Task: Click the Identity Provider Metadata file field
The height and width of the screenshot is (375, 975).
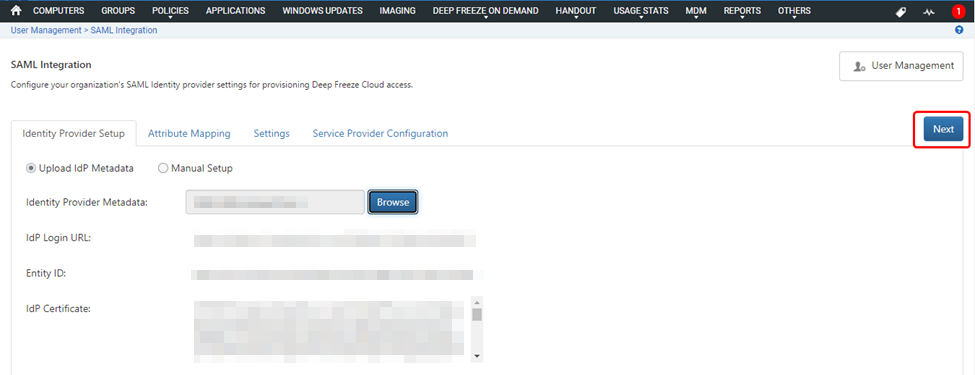Action: coord(275,202)
